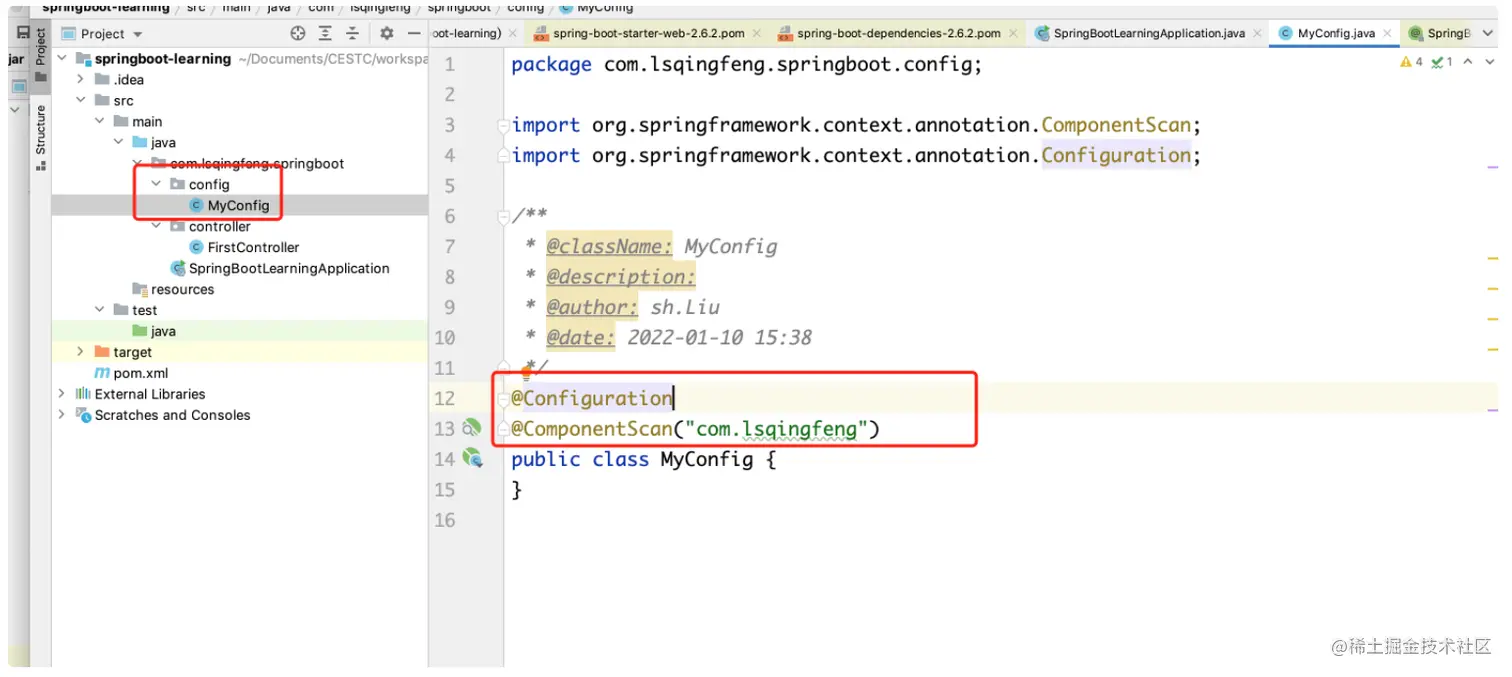The height and width of the screenshot is (677, 1512).
Task: Click MyConfig class name on line 14
Action: (707, 459)
